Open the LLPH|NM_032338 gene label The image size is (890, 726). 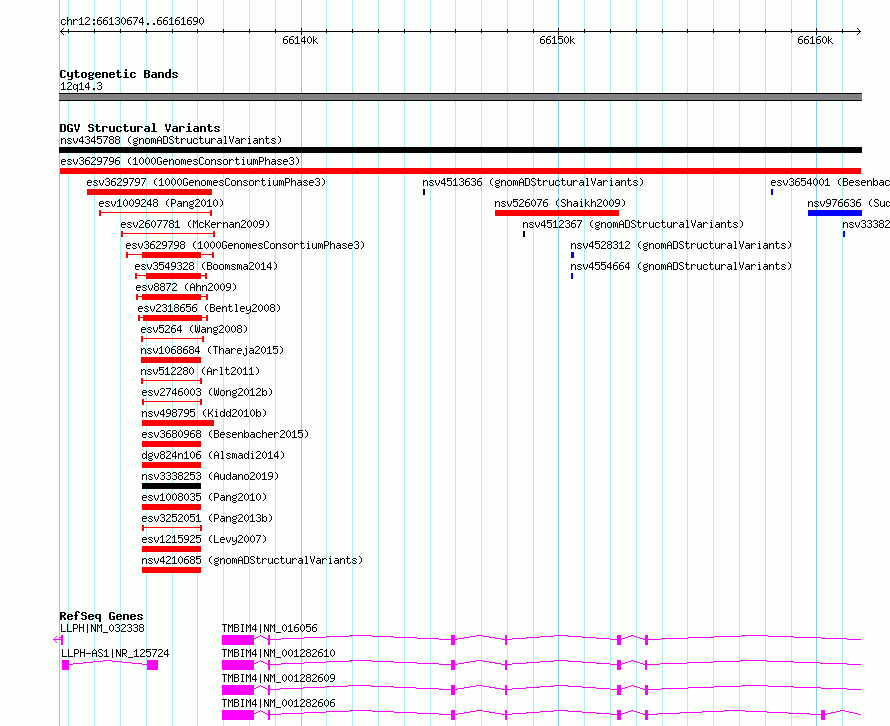pos(102,628)
